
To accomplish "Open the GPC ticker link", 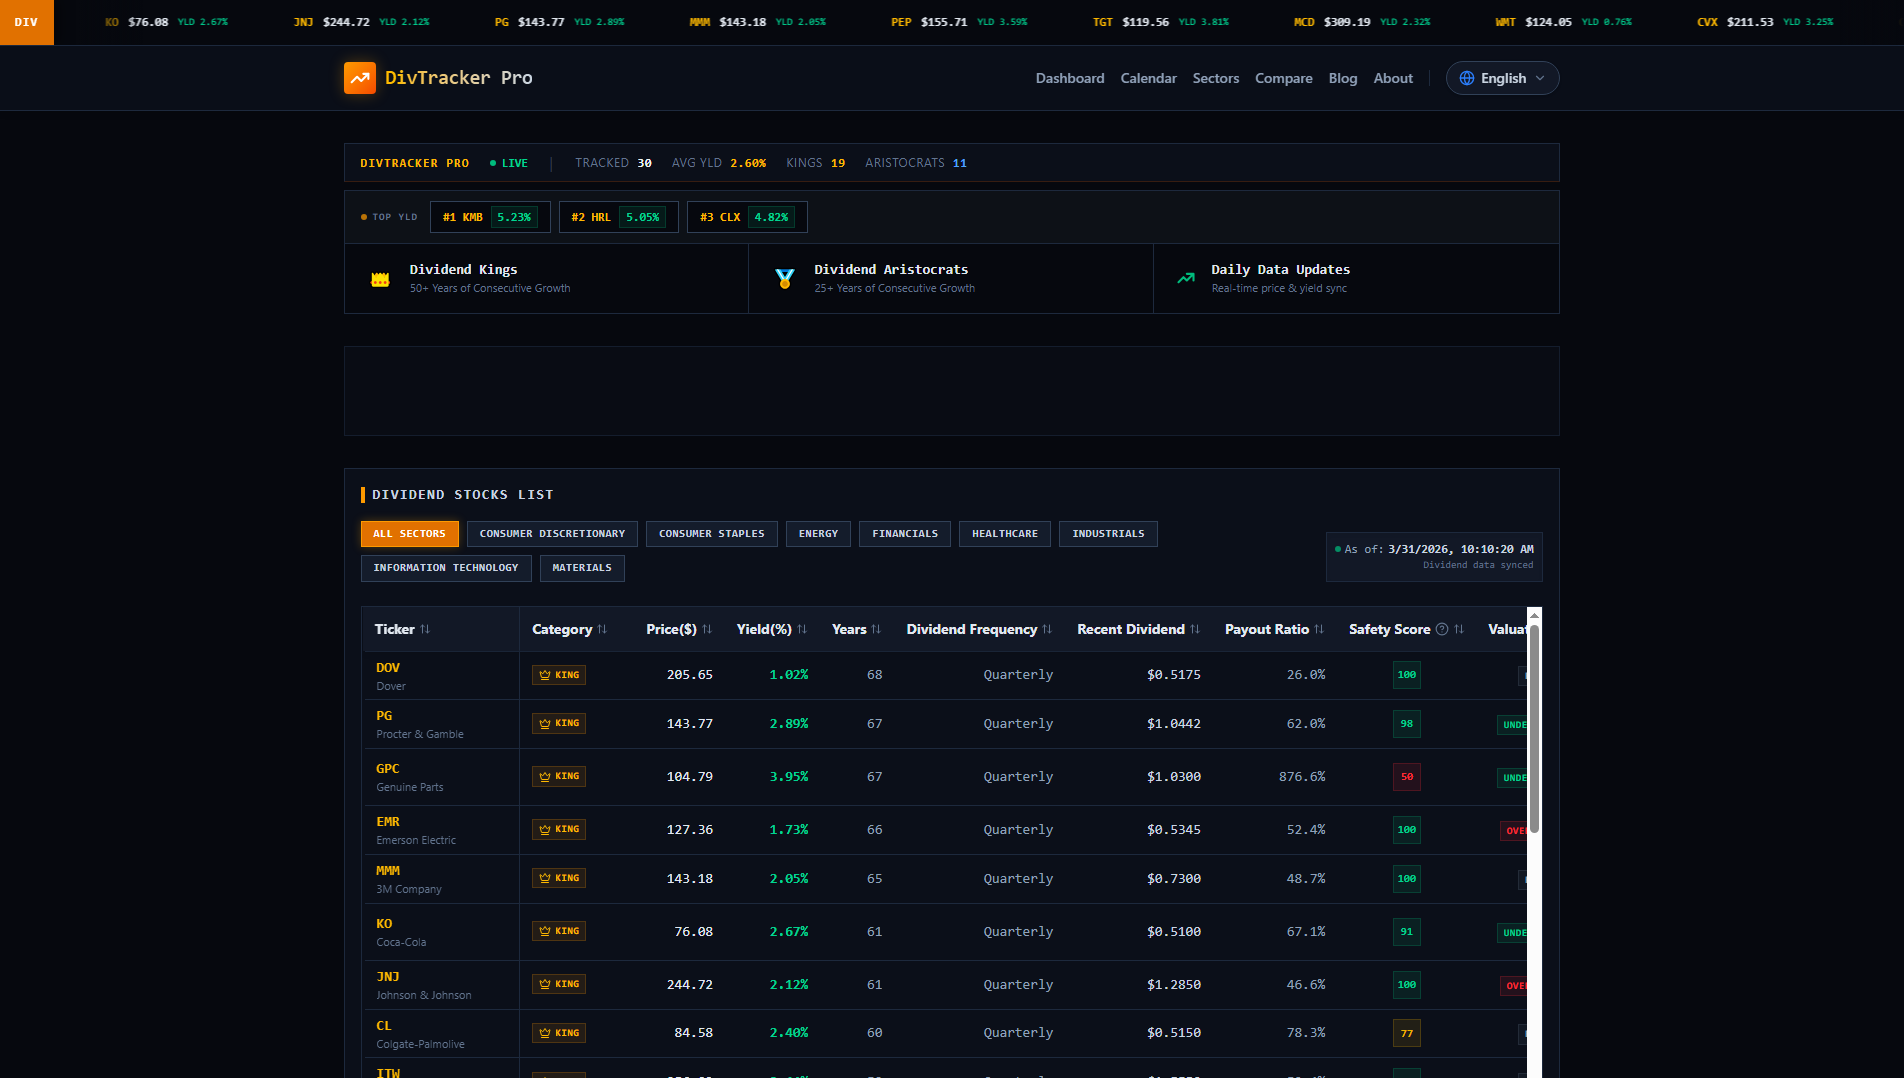I will 388,769.
